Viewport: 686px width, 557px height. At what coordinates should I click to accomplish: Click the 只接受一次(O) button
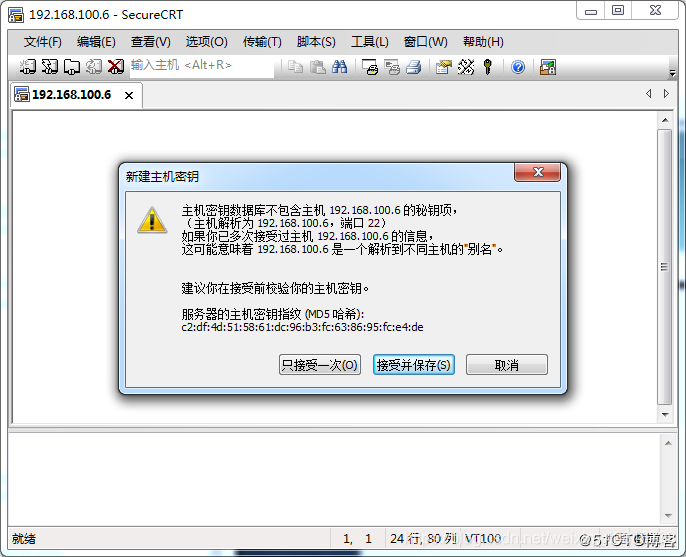[x=320, y=364]
